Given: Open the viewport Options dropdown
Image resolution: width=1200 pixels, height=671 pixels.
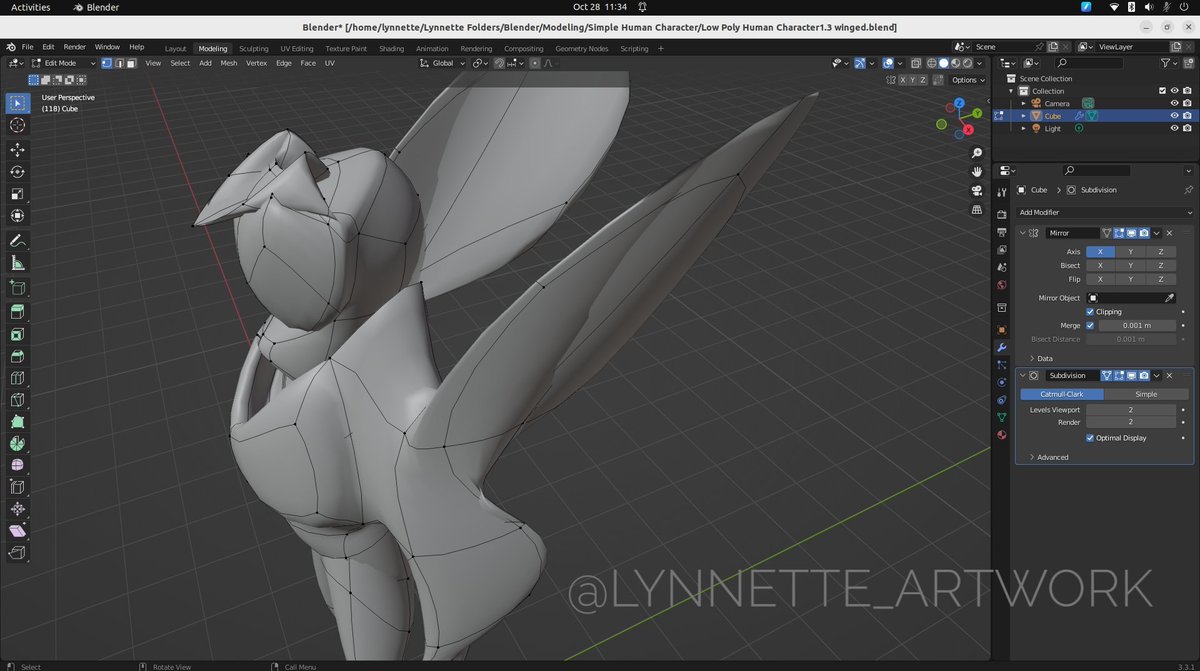Looking at the screenshot, I should pyautogui.click(x=967, y=80).
